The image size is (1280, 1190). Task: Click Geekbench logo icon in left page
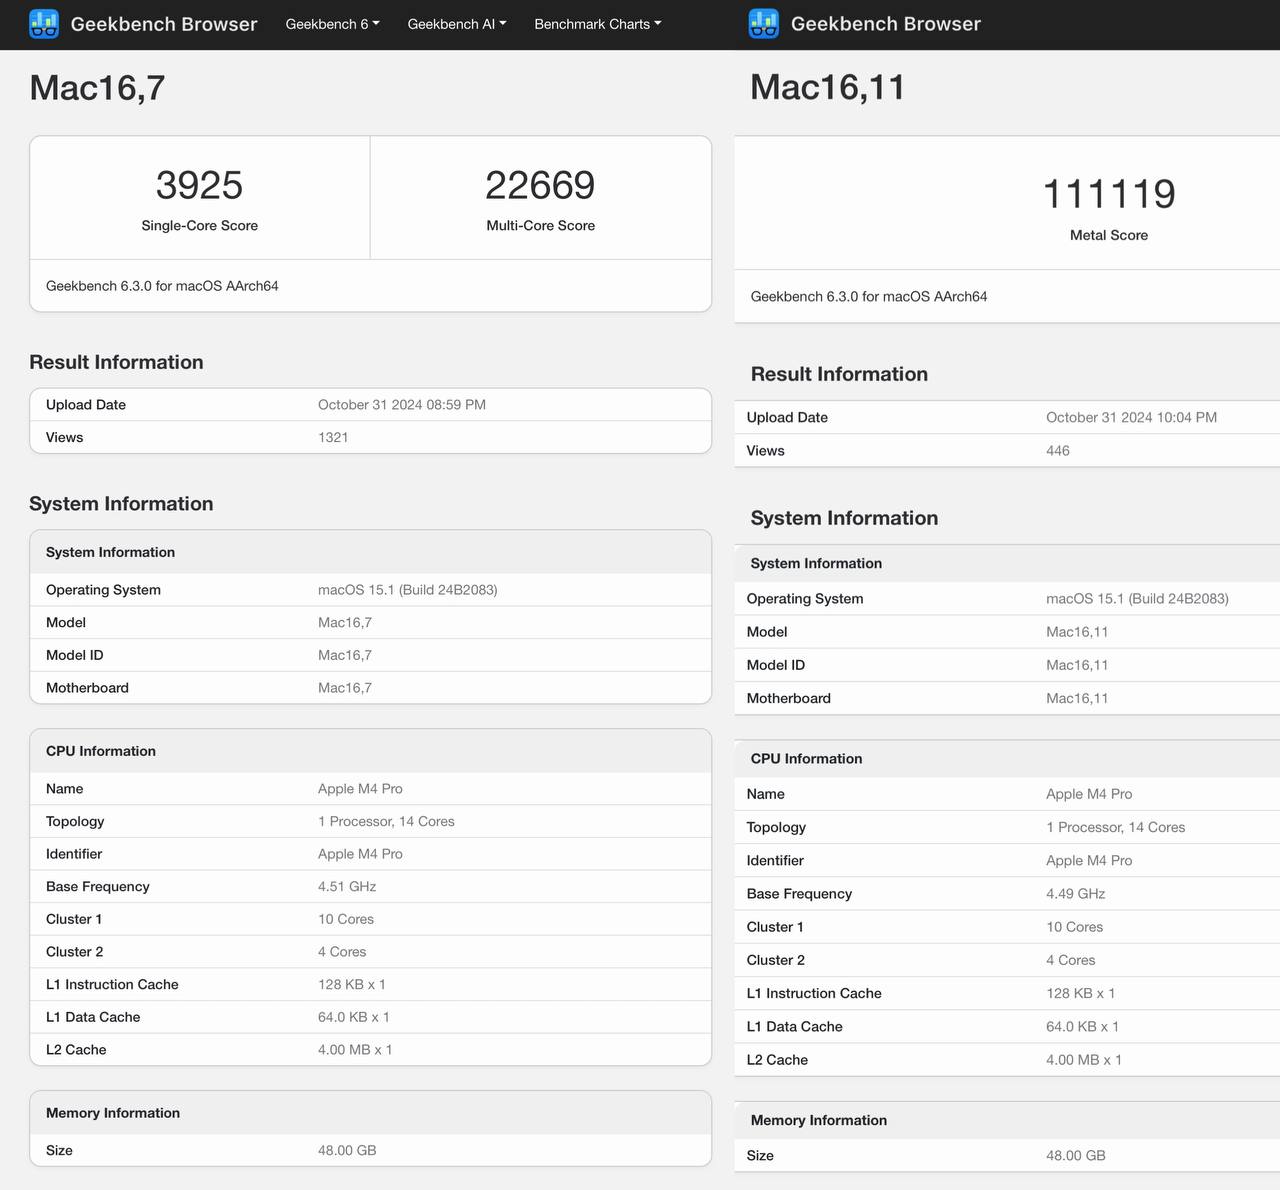click(44, 24)
